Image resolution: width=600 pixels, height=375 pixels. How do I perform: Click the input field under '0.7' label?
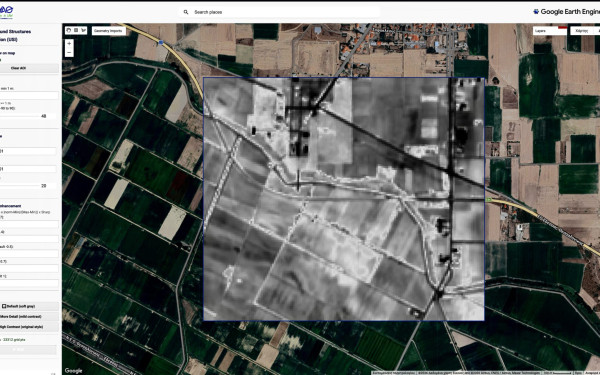point(29,269)
